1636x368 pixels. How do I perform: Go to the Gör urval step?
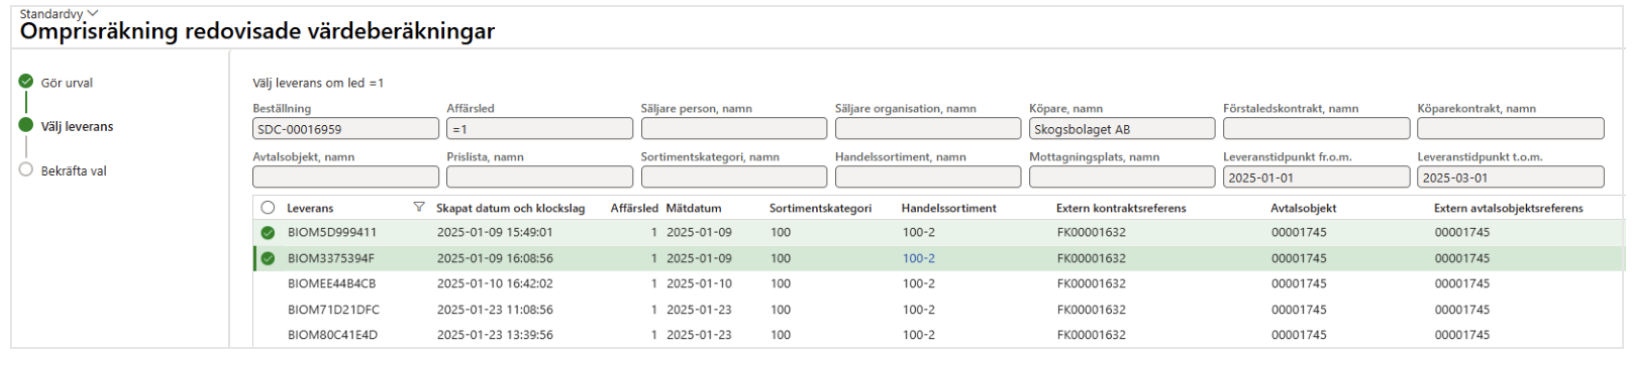67,83
